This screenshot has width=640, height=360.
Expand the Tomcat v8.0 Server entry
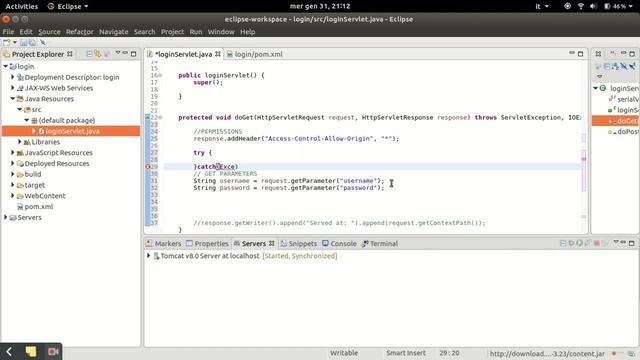(x=149, y=256)
